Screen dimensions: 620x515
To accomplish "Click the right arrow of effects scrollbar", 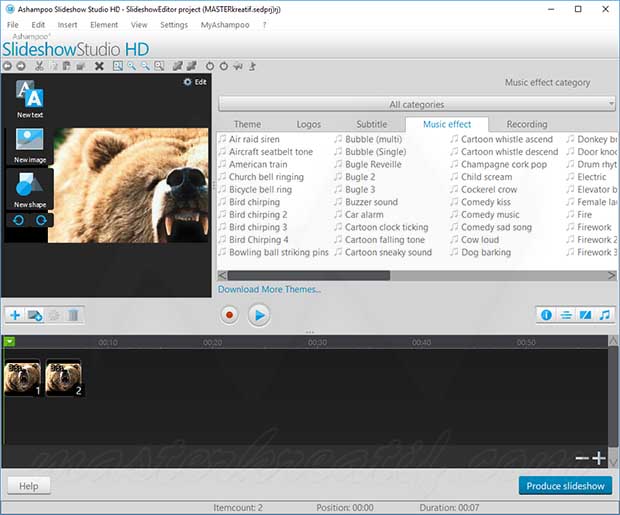I will point(611,275).
